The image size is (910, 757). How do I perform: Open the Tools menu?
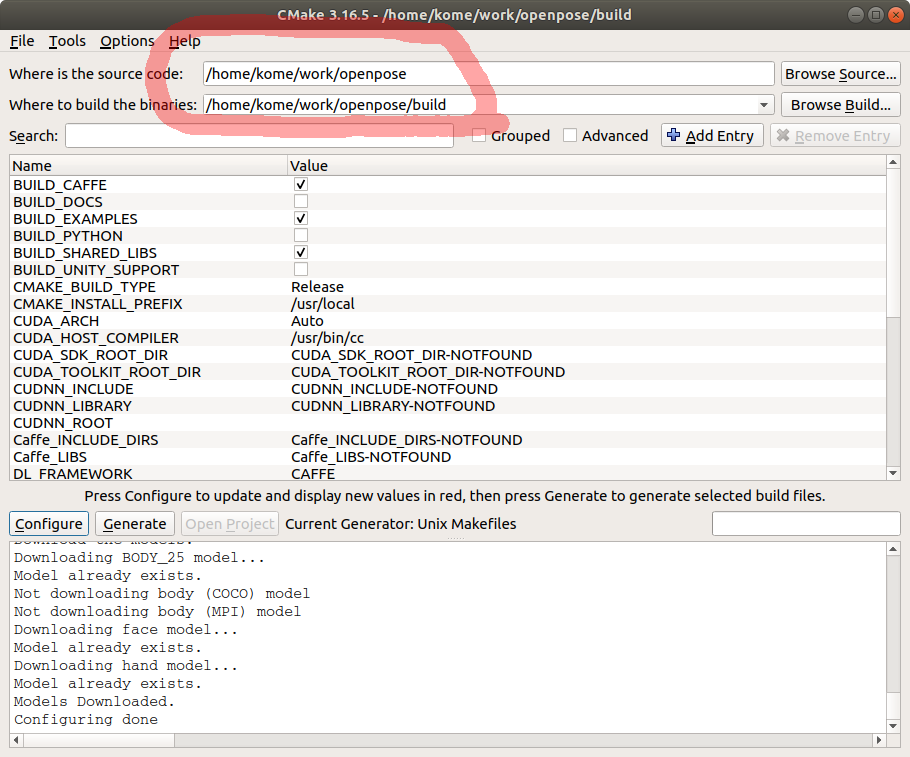tap(66, 41)
